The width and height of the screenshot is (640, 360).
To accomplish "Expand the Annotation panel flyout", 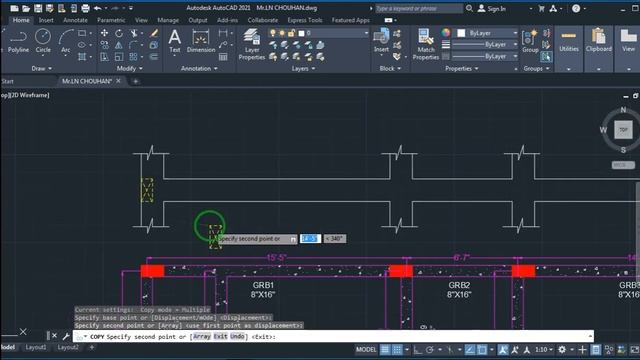I will pyautogui.click(x=199, y=69).
